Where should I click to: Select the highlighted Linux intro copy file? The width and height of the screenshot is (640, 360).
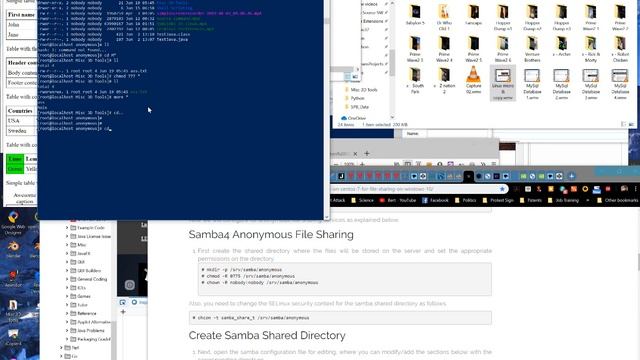502,83
